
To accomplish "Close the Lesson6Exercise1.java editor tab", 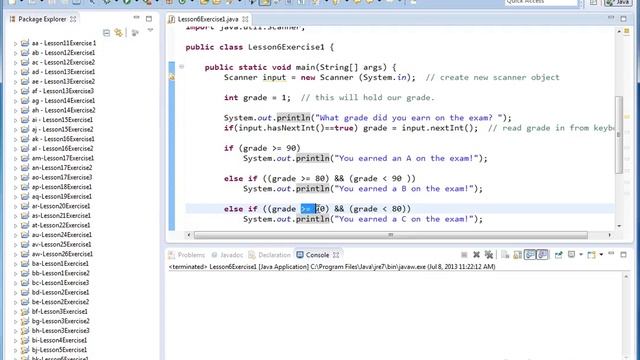I will [x=245, y=19].
